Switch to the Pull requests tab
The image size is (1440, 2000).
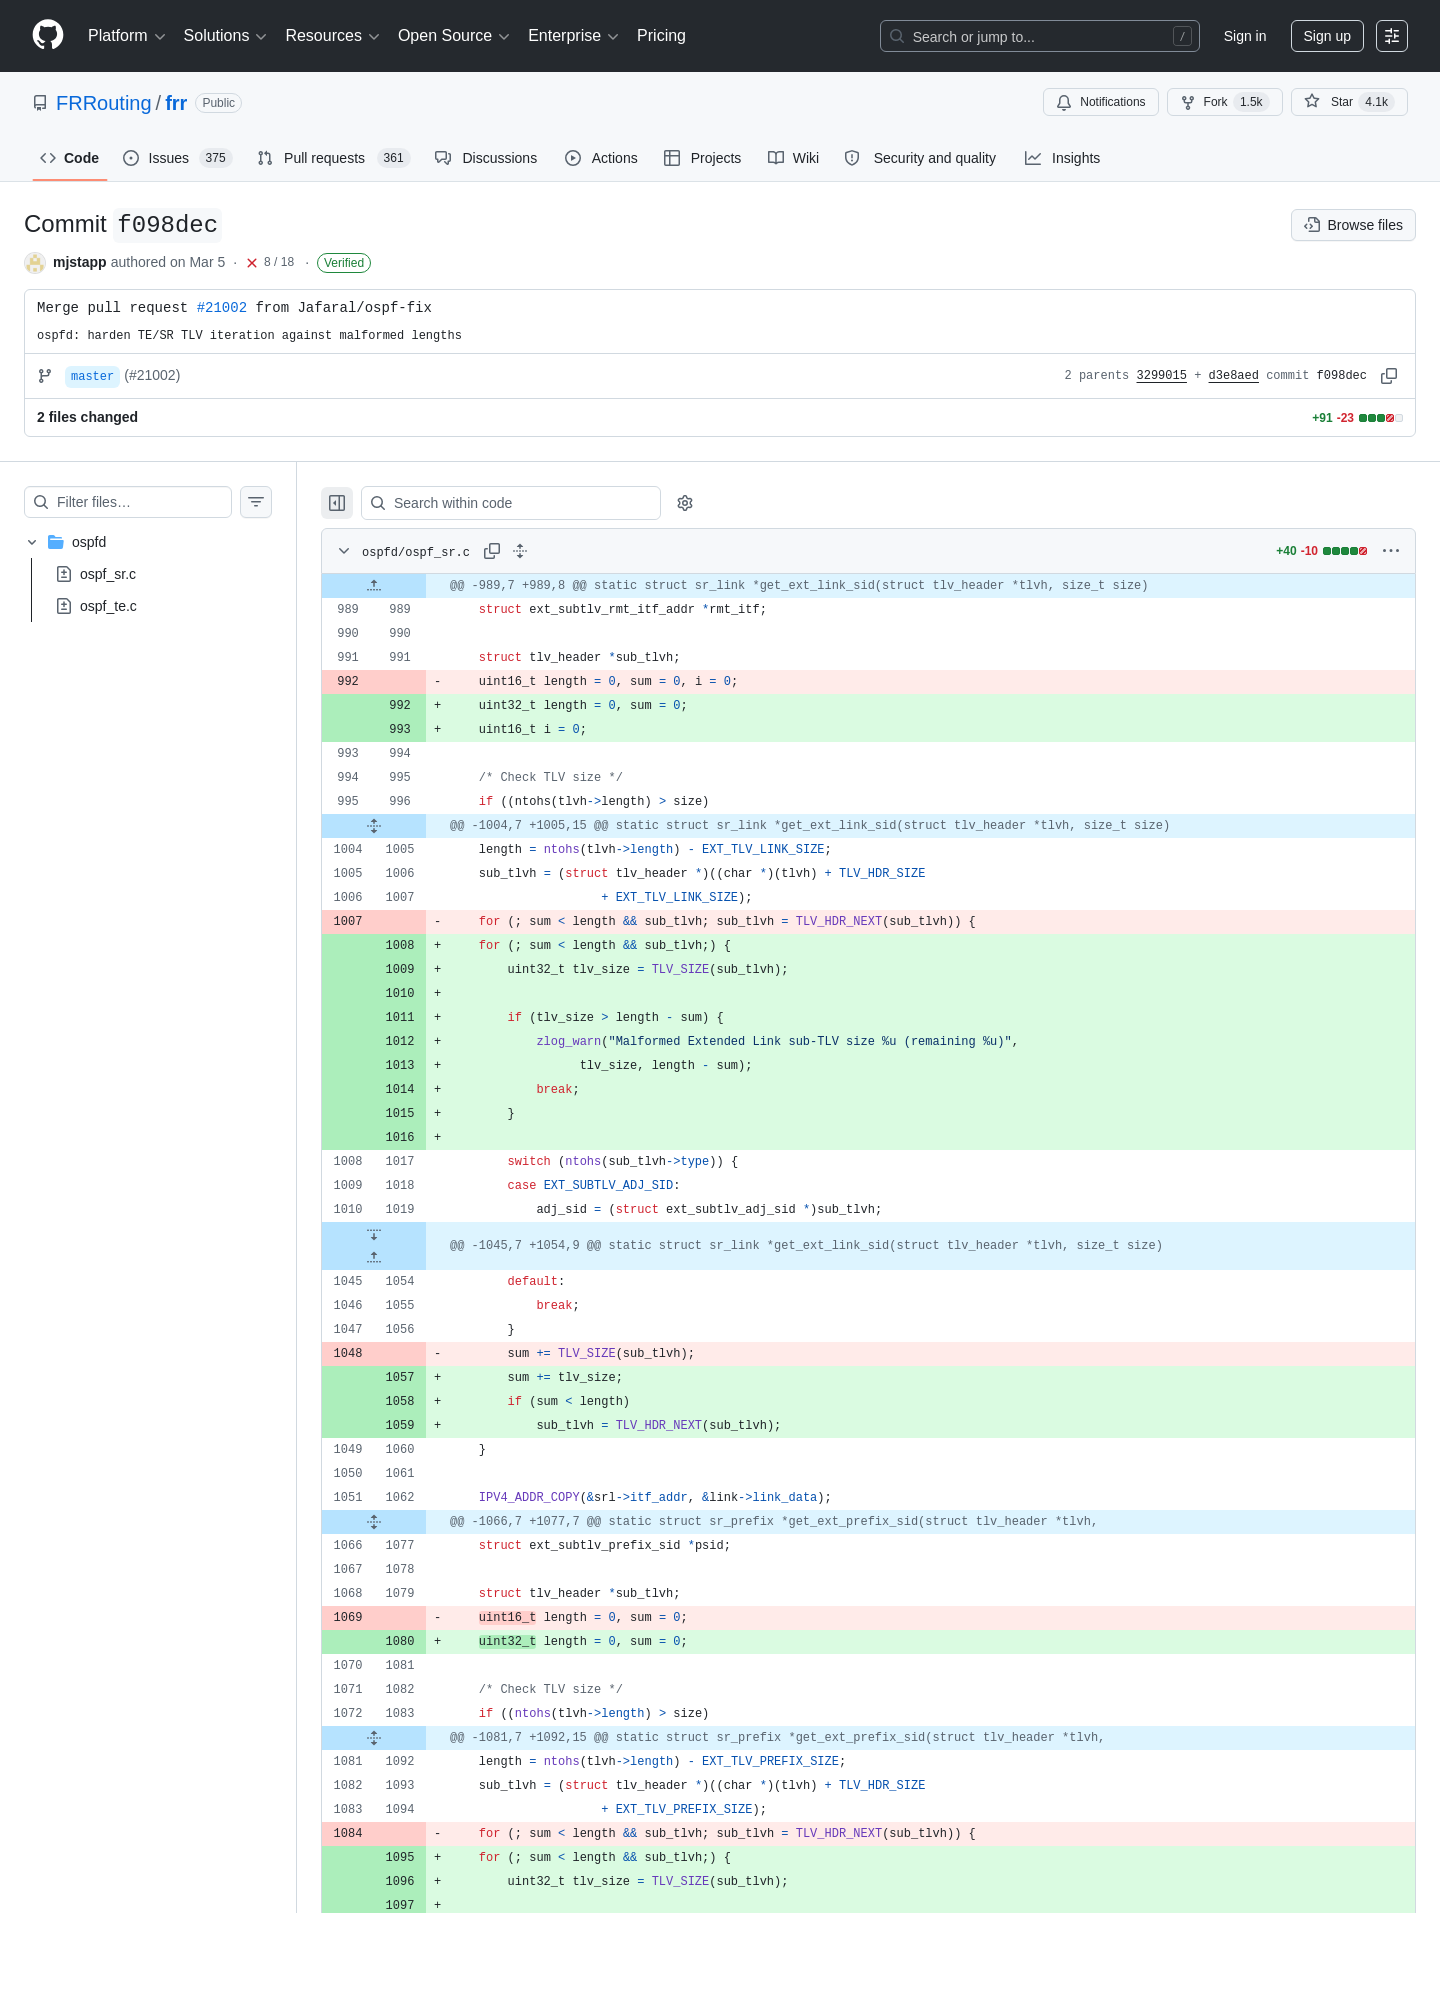click(333, 158)
